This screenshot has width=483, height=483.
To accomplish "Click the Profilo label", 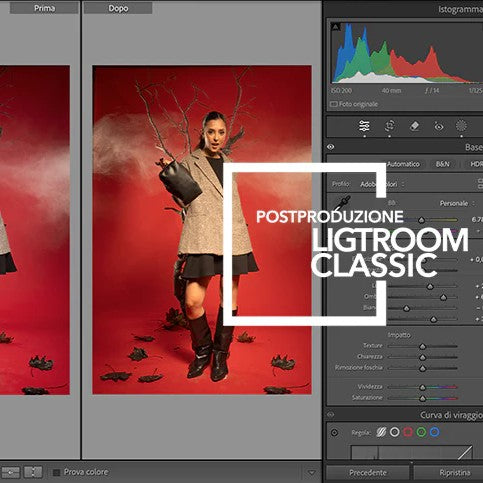I will click(x=340, y=184).
